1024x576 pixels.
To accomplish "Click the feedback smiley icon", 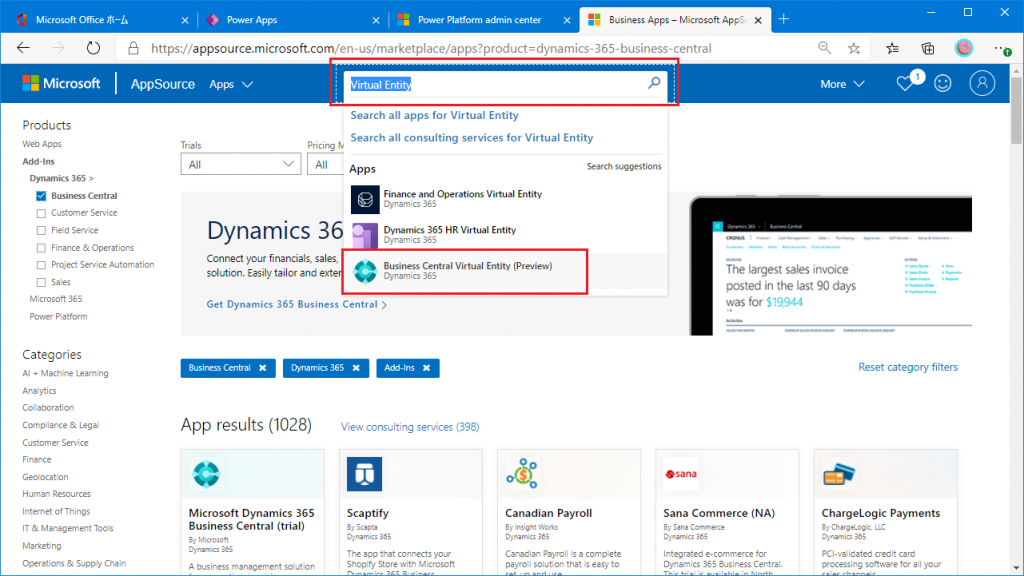I will click(x=942, y=84).
